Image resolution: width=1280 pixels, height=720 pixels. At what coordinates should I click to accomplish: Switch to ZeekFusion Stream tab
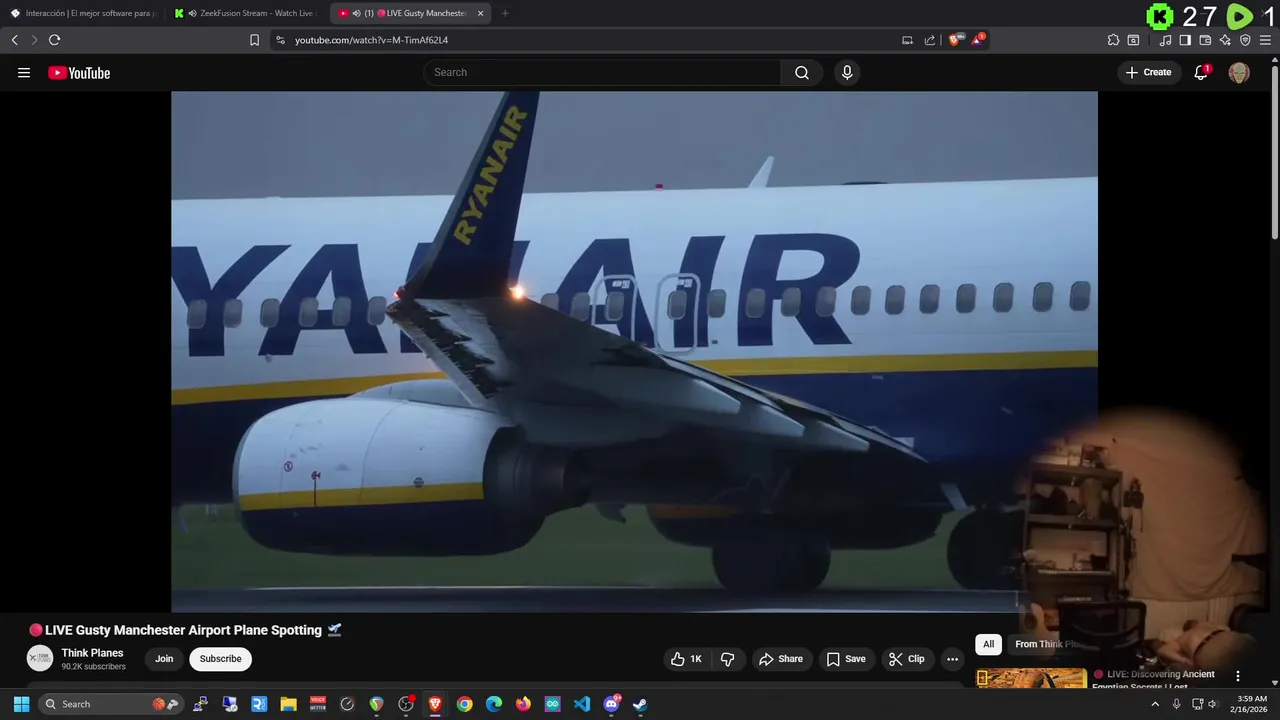pyautogui.click(x=248, y=13)
